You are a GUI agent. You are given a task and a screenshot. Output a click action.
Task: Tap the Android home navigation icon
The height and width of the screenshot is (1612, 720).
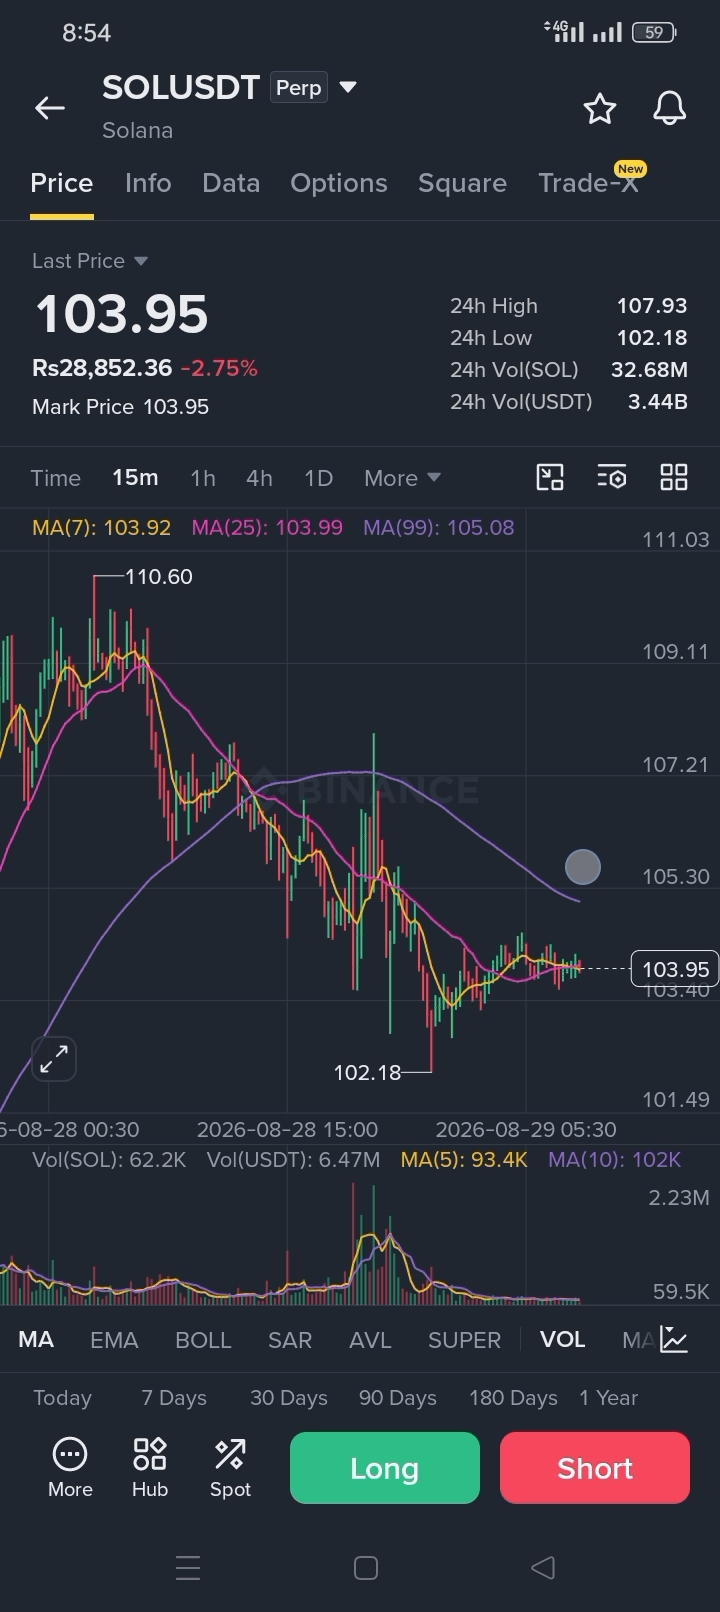(x=366, y=1568)
